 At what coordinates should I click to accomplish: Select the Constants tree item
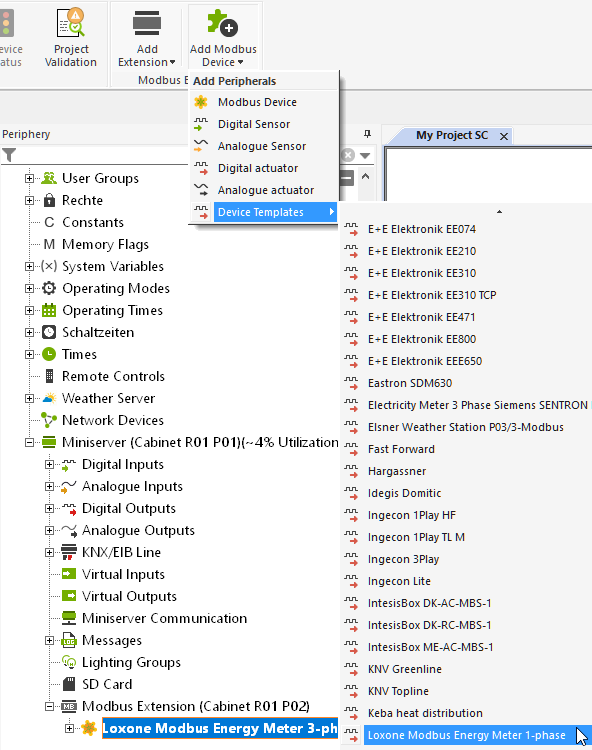93,222
